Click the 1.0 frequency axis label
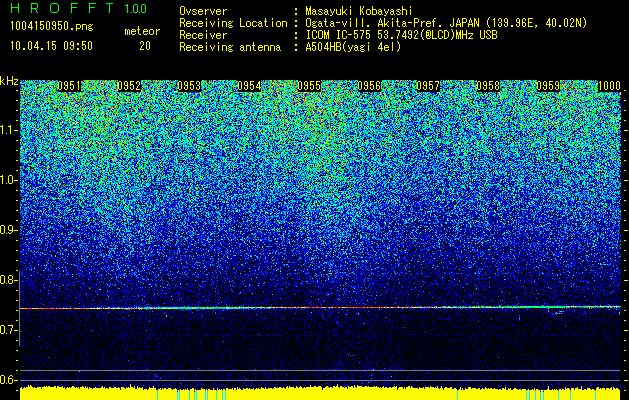The height and width of the screenshot is (400, 629). 8,181
